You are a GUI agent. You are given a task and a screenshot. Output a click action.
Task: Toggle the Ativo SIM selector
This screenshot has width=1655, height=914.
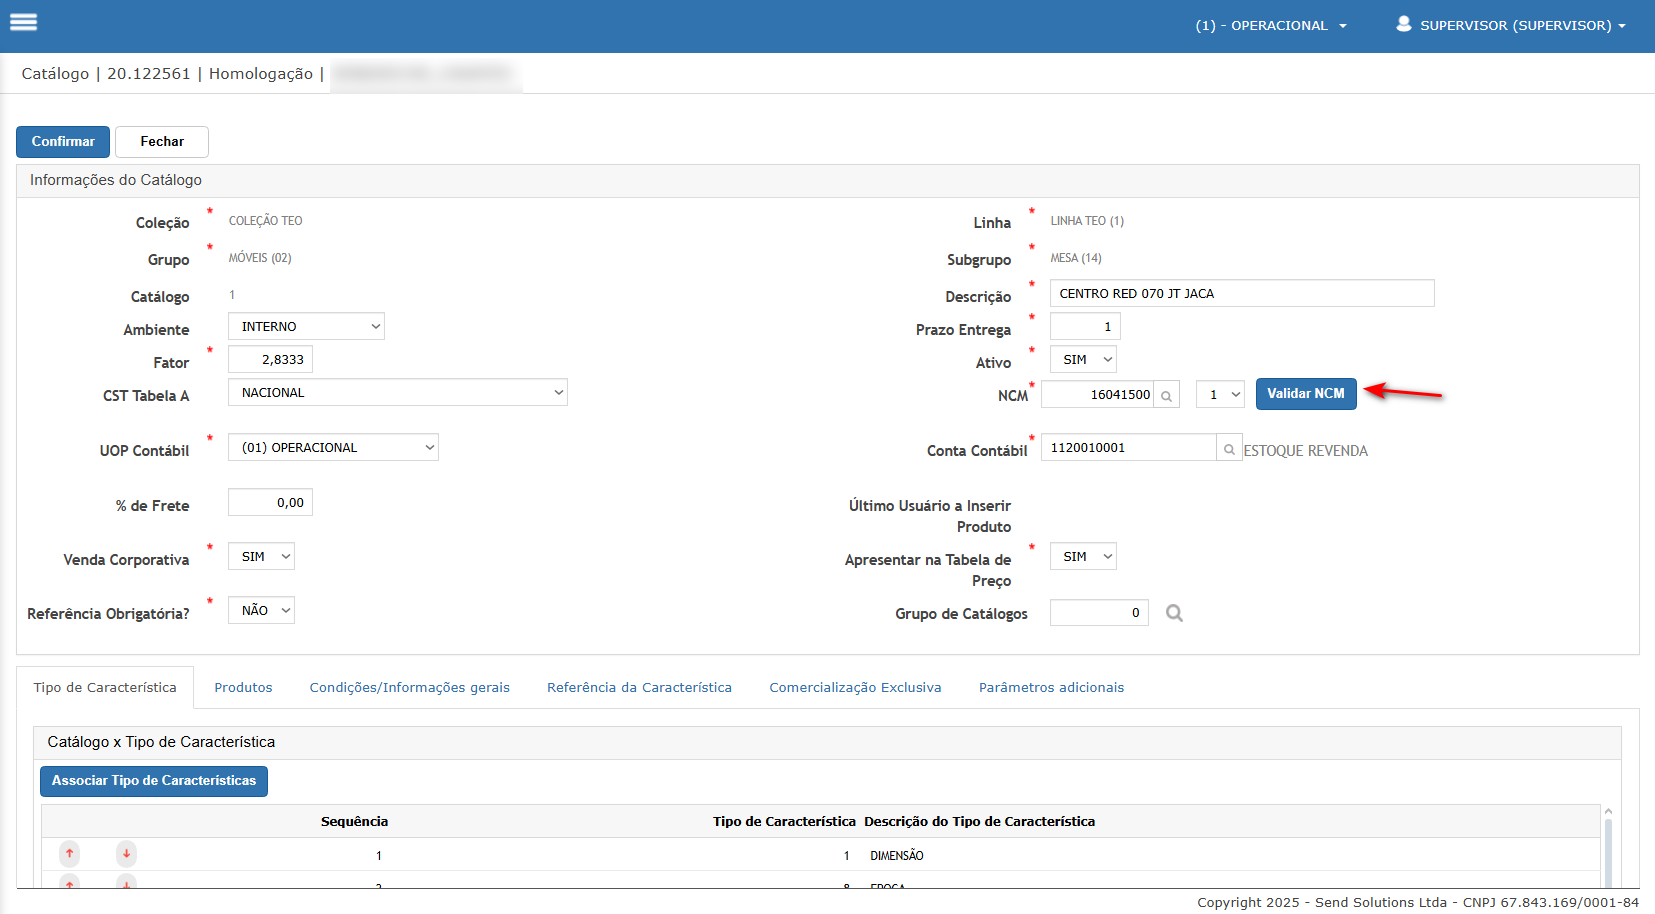[x=1083, y=360]
